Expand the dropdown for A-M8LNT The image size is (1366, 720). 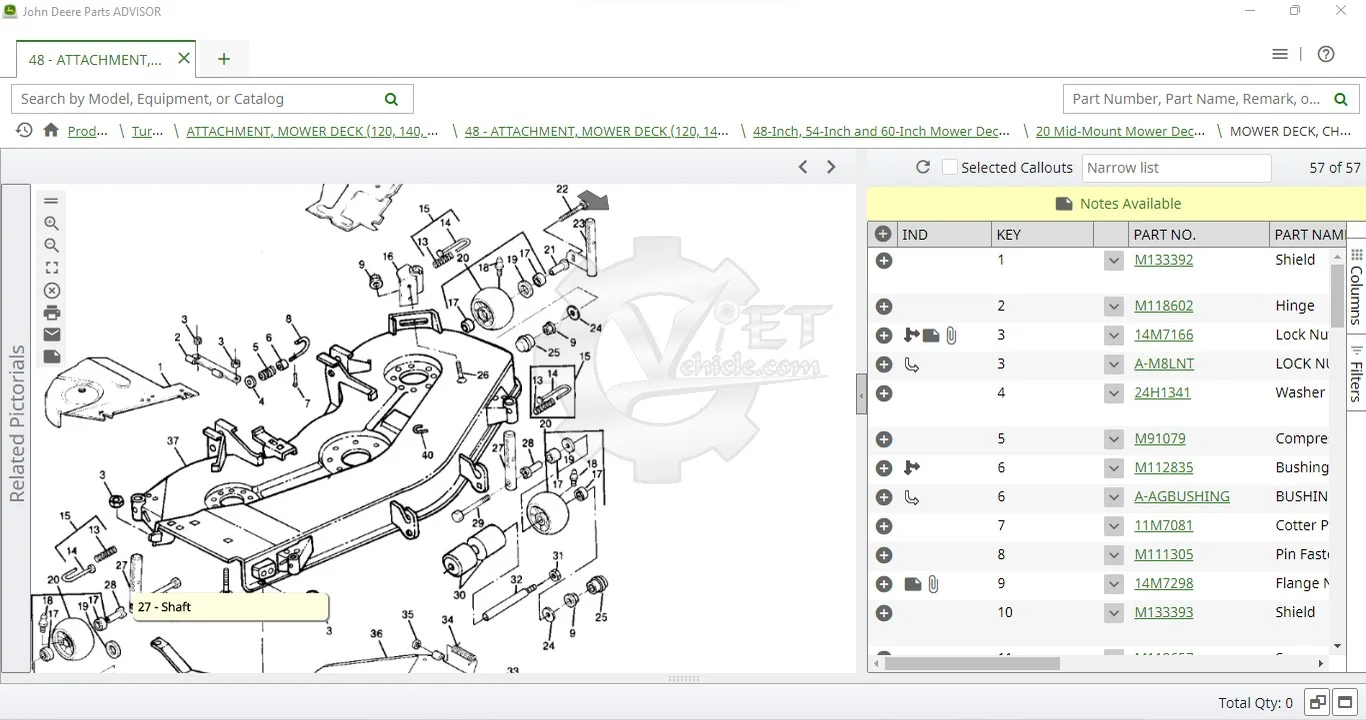point(1114,365)
